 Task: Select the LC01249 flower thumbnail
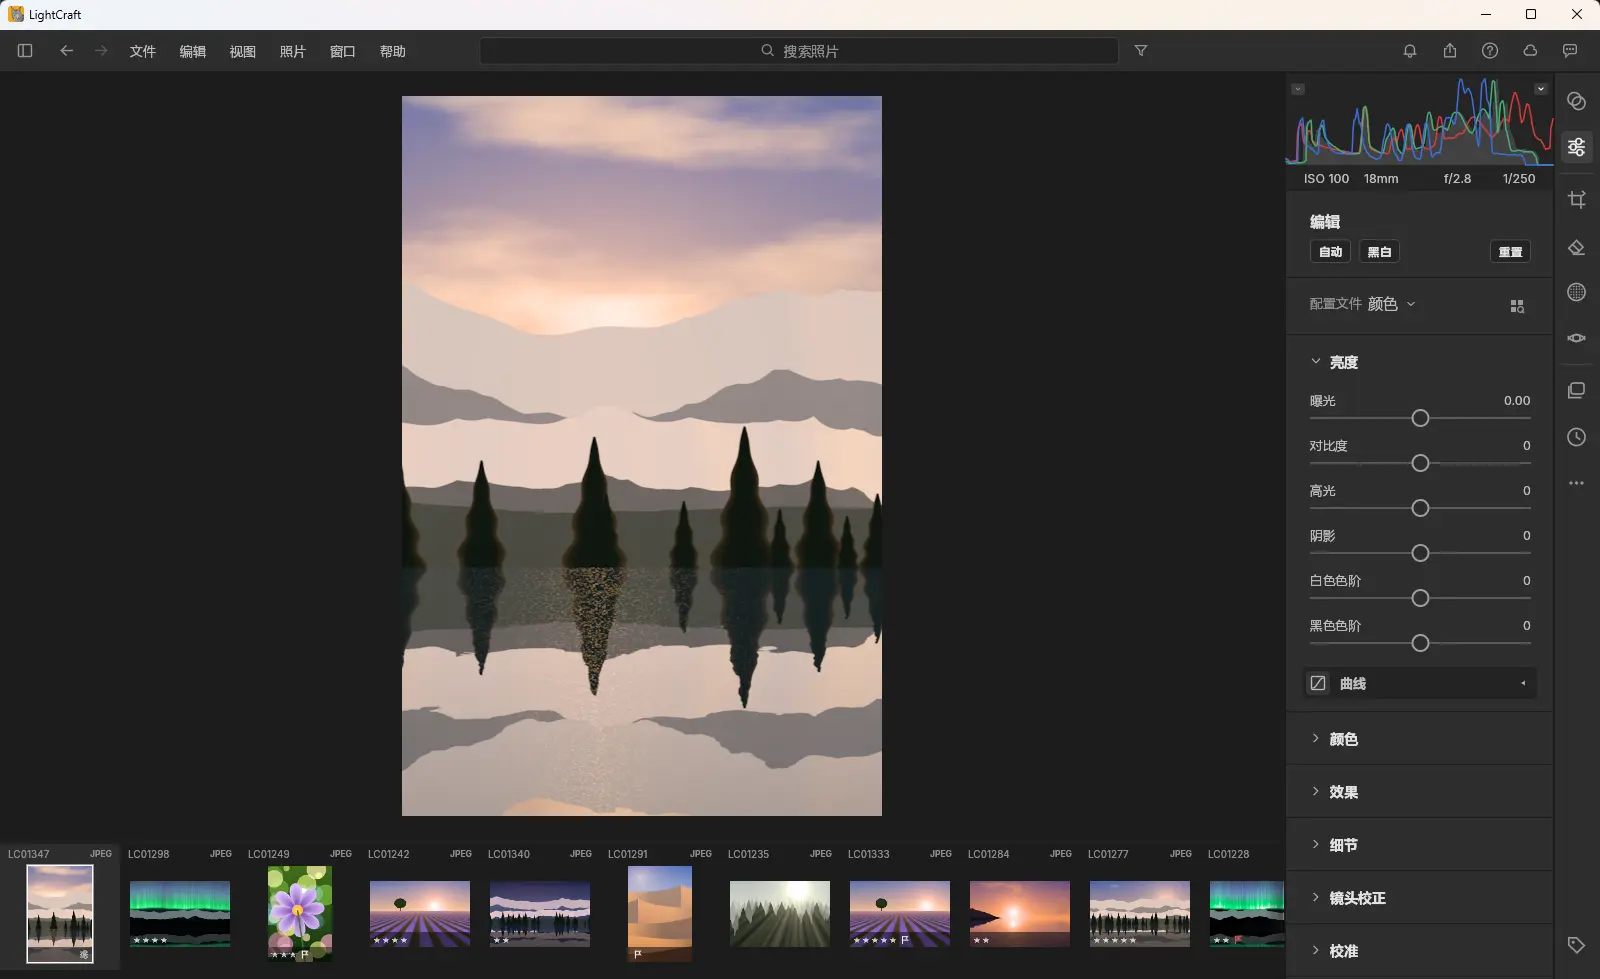point(300,914)
